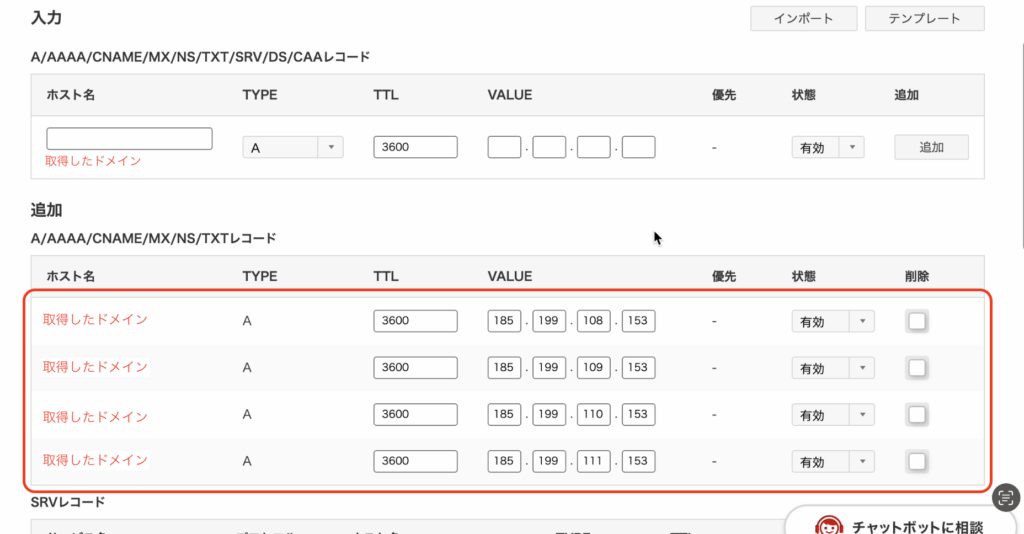Click the TTL field in the input row
1024x534 pixels.
pyautogui.click(x=415, y=147)
